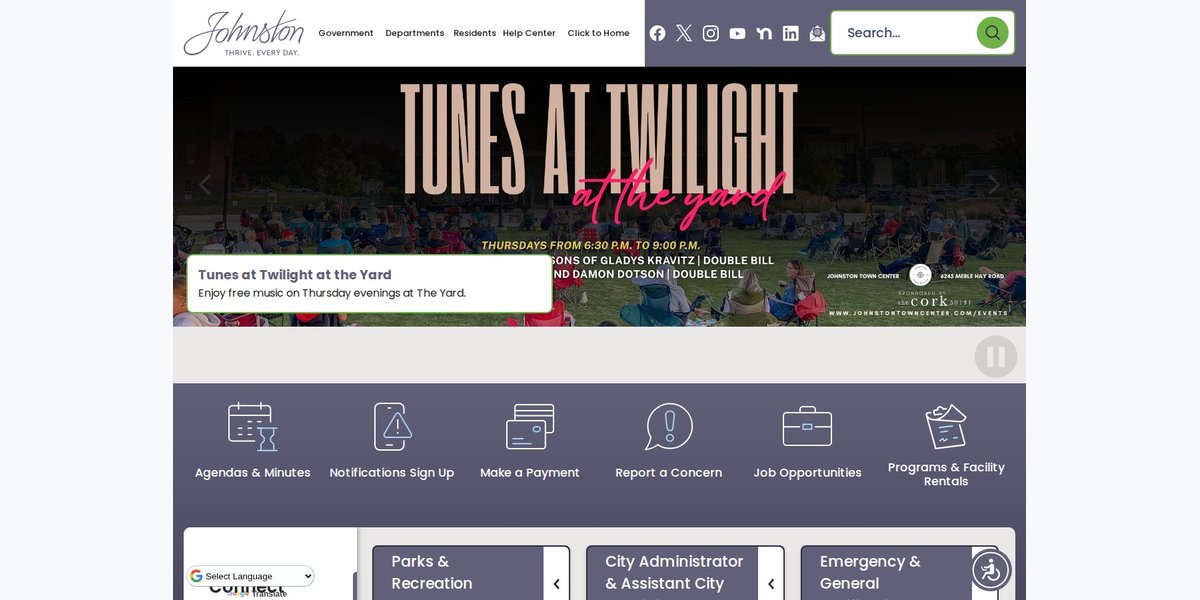This screenshot has width=1200, height=600.
Task: Expand the City Administrator & Assistant City card chevron
Action: [771, 584]
